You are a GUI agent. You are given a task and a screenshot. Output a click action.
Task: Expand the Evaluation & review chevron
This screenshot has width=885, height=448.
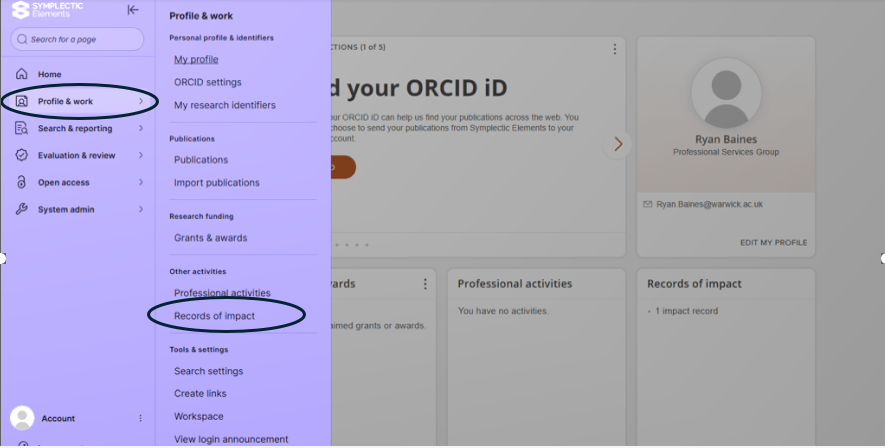tap(141, 155)
